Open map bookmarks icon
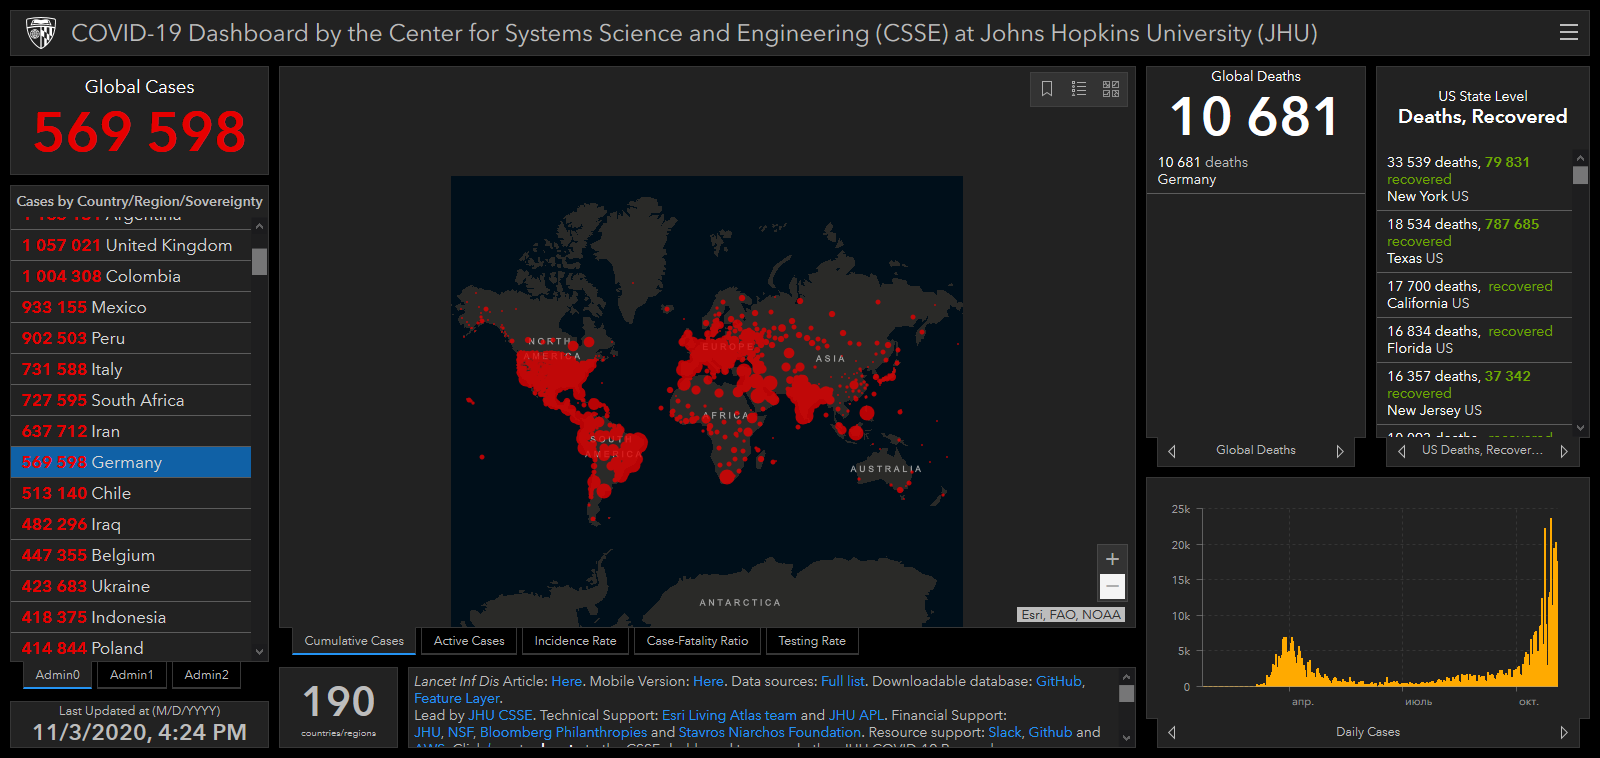1600x758 pixels. 1047,89
